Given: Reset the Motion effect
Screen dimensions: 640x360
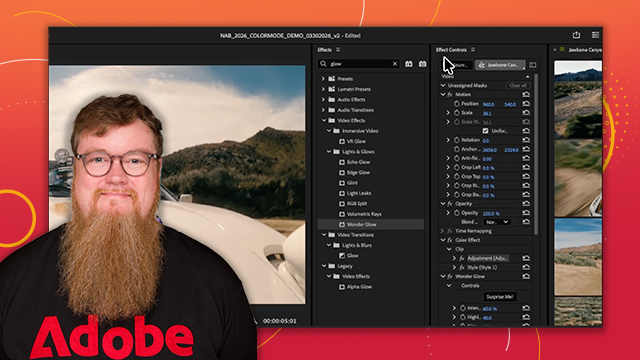Looking at the screenshot, I should click(x=526, y=94).
